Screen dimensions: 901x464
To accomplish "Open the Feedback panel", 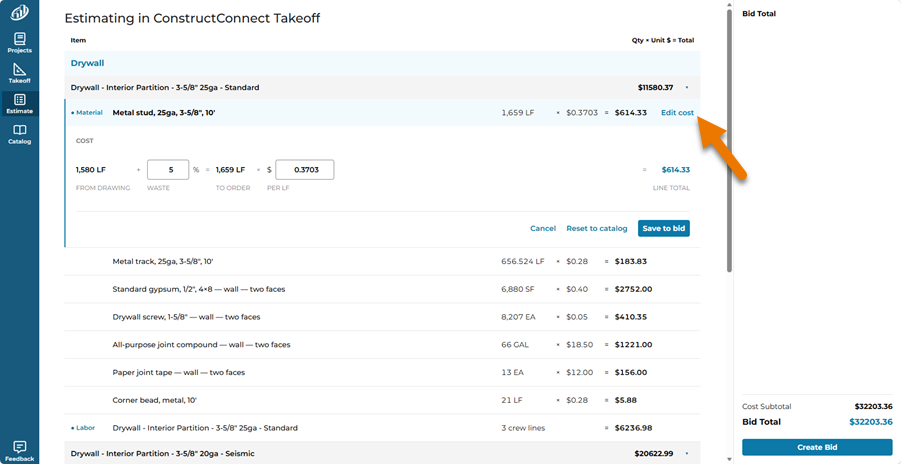I will 20,451.
